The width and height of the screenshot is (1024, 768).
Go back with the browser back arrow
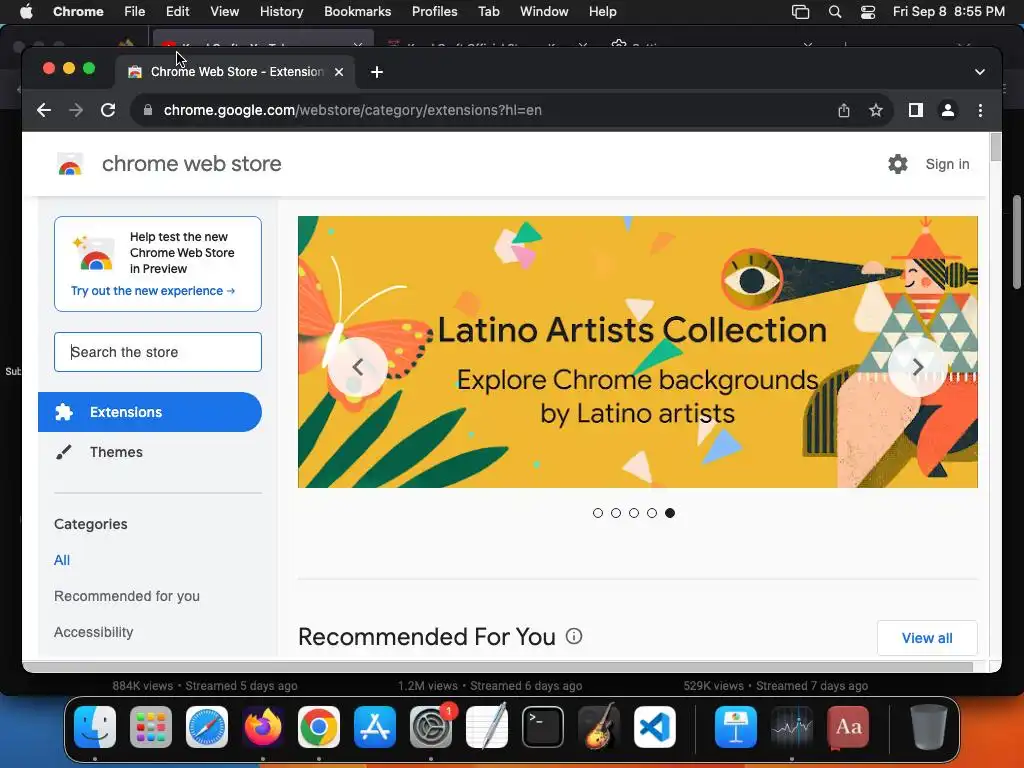(44, 110)
